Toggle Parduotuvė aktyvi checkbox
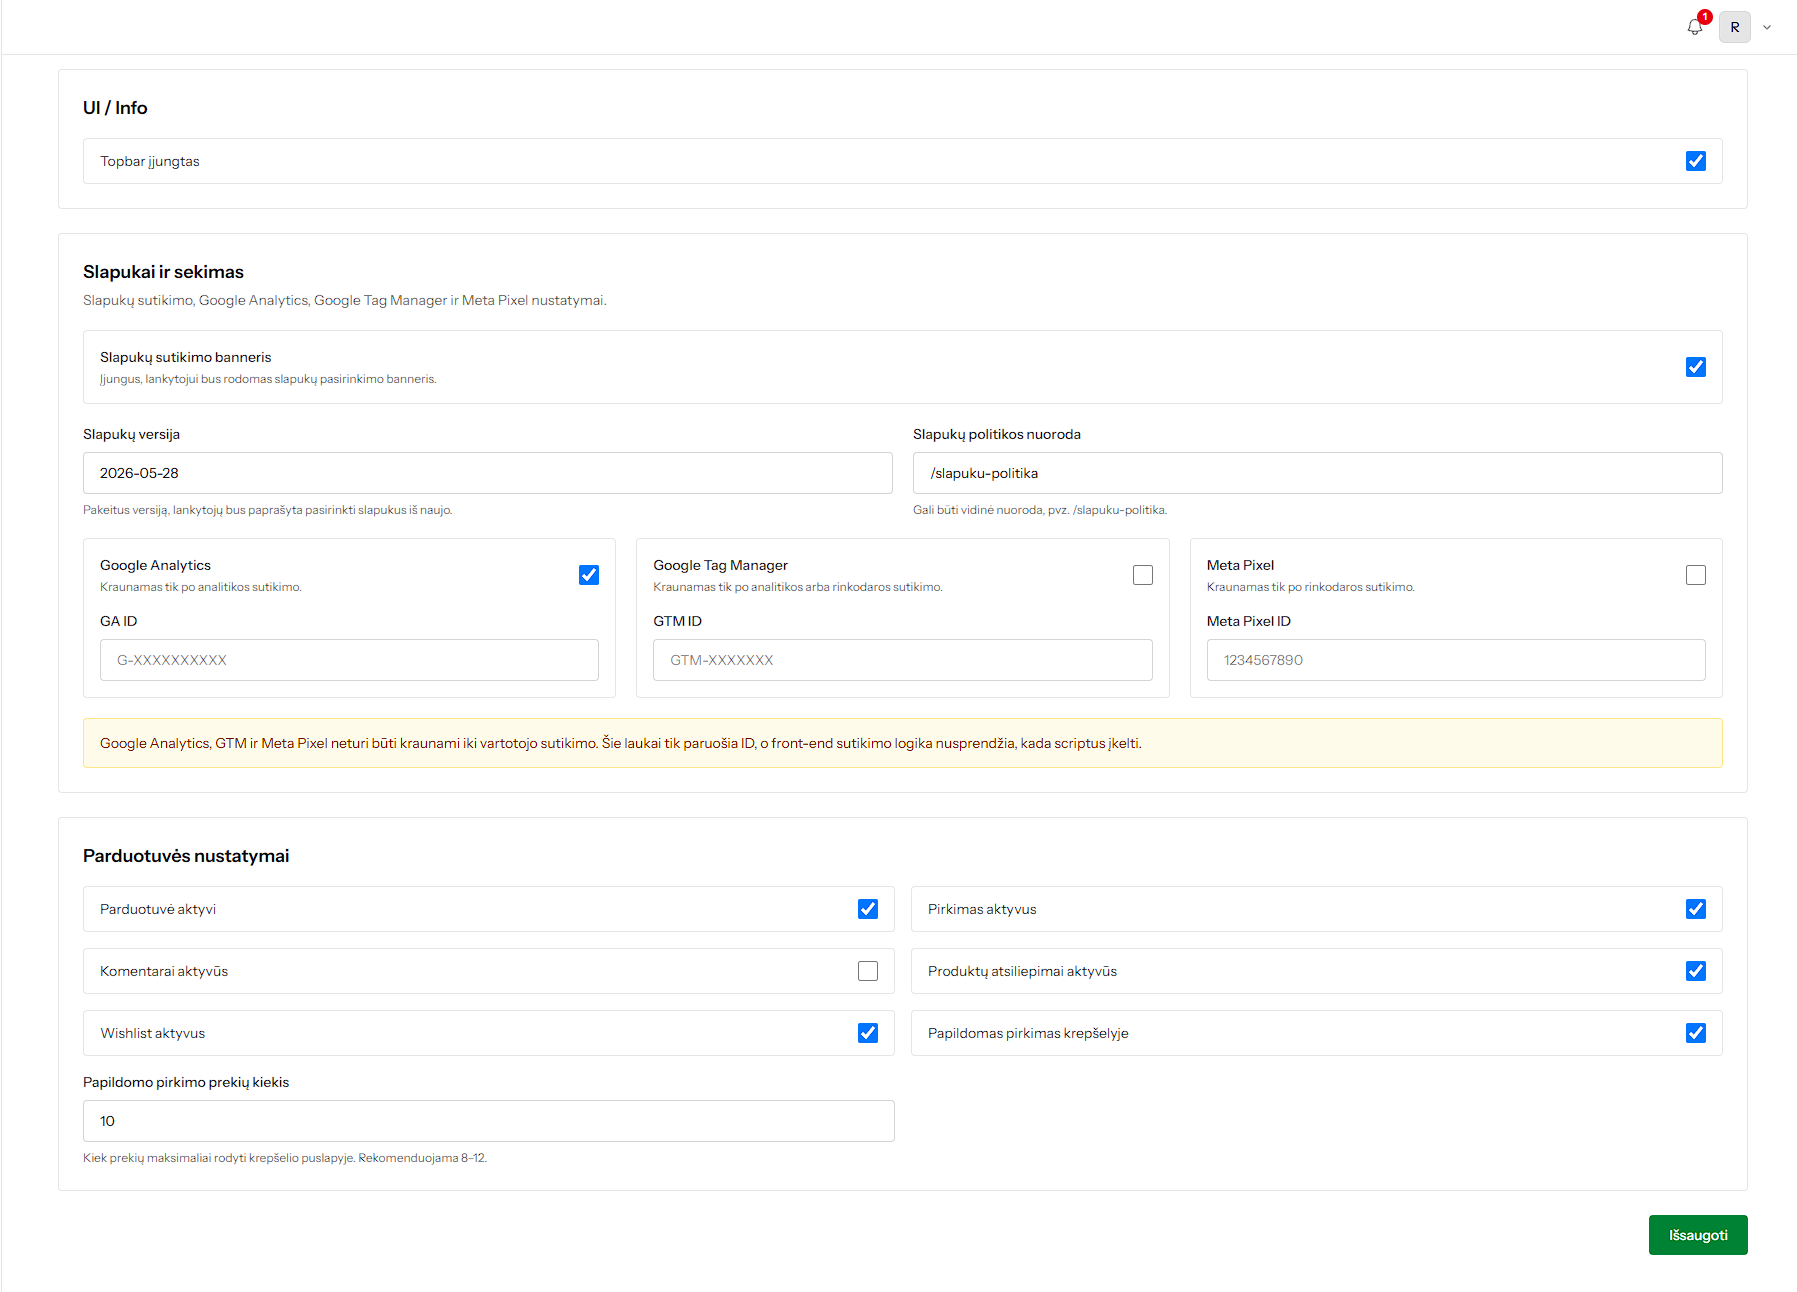The height and width of the screenshot is (1292, 1797). [868, 909]
